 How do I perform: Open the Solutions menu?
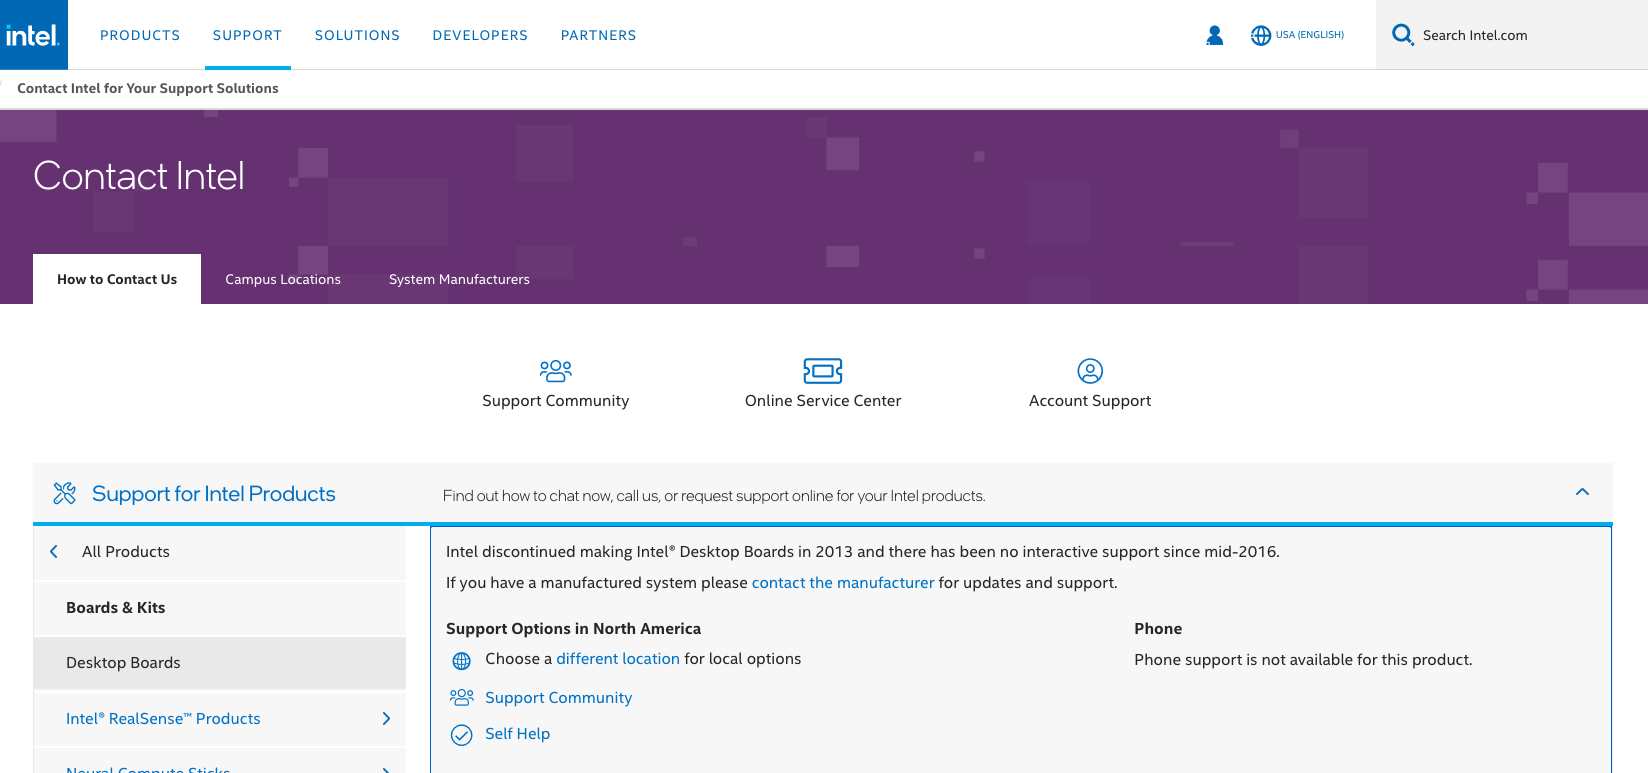tap(357, 35)
